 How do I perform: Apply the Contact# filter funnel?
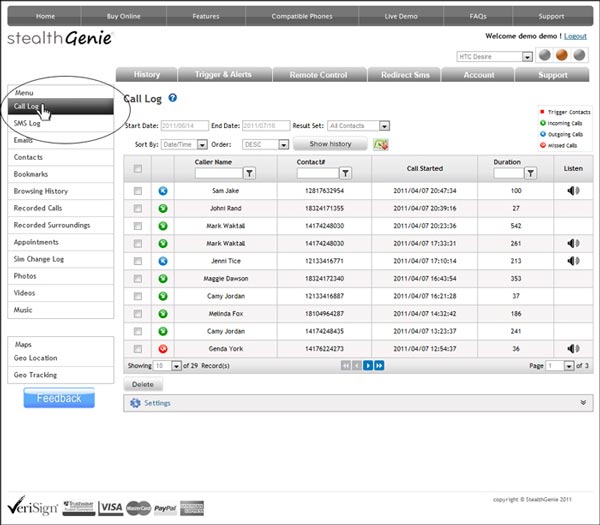coord(346,173)
